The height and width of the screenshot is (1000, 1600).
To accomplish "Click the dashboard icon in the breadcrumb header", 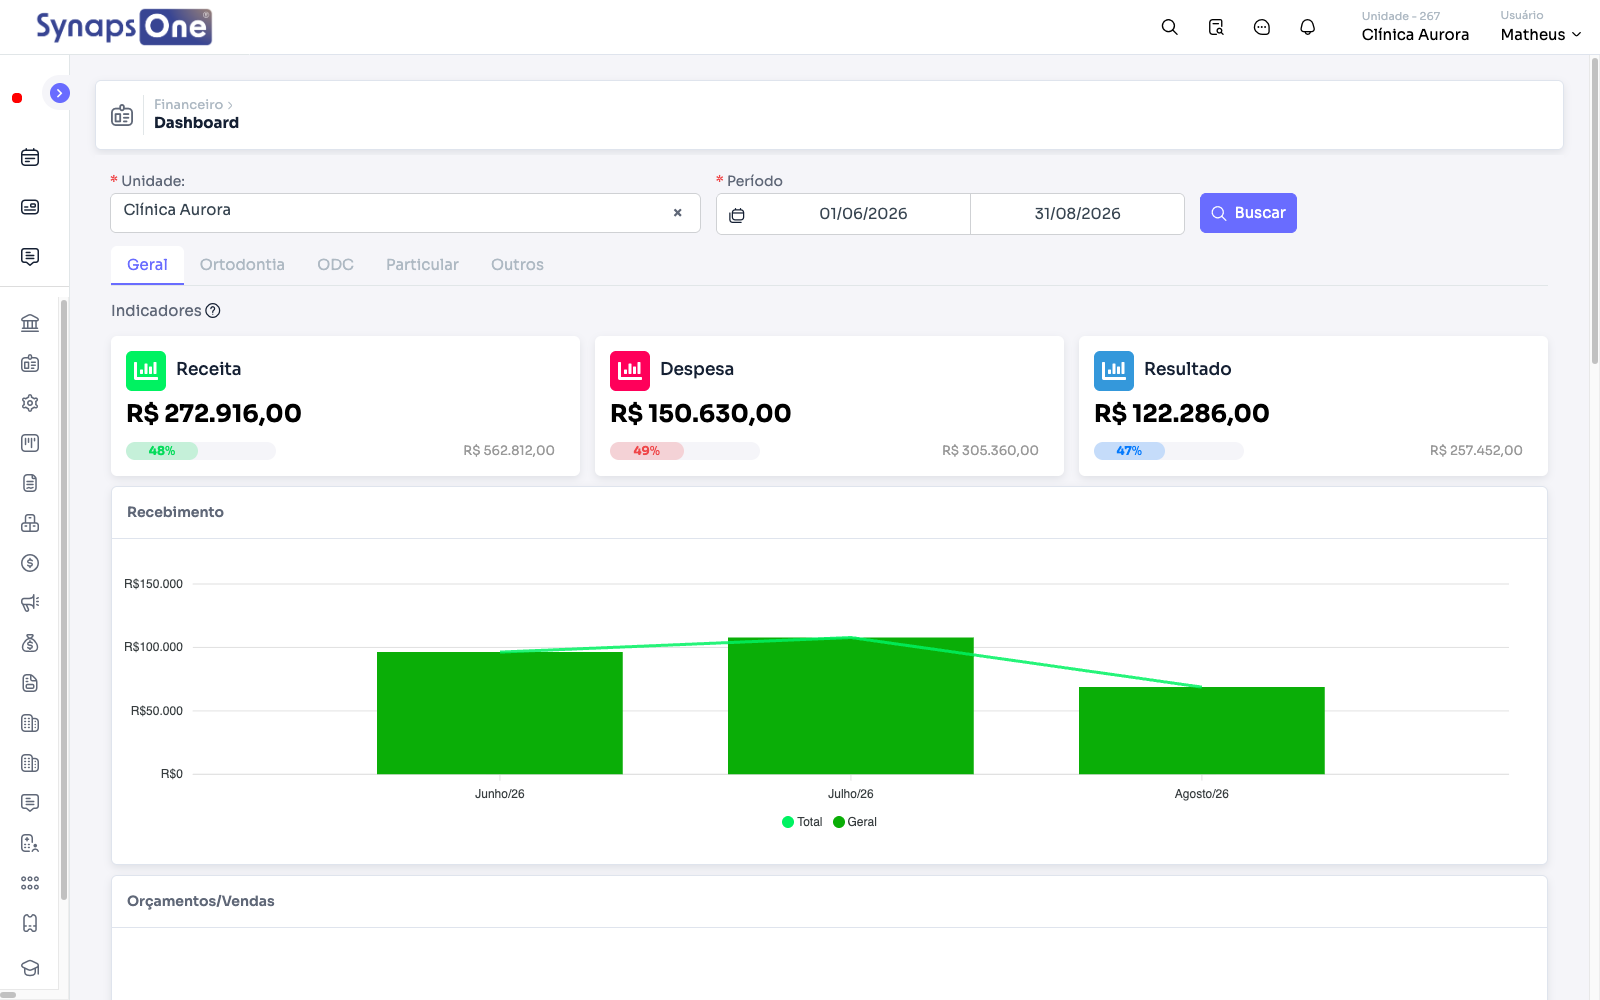I will [x=122, y=115].
